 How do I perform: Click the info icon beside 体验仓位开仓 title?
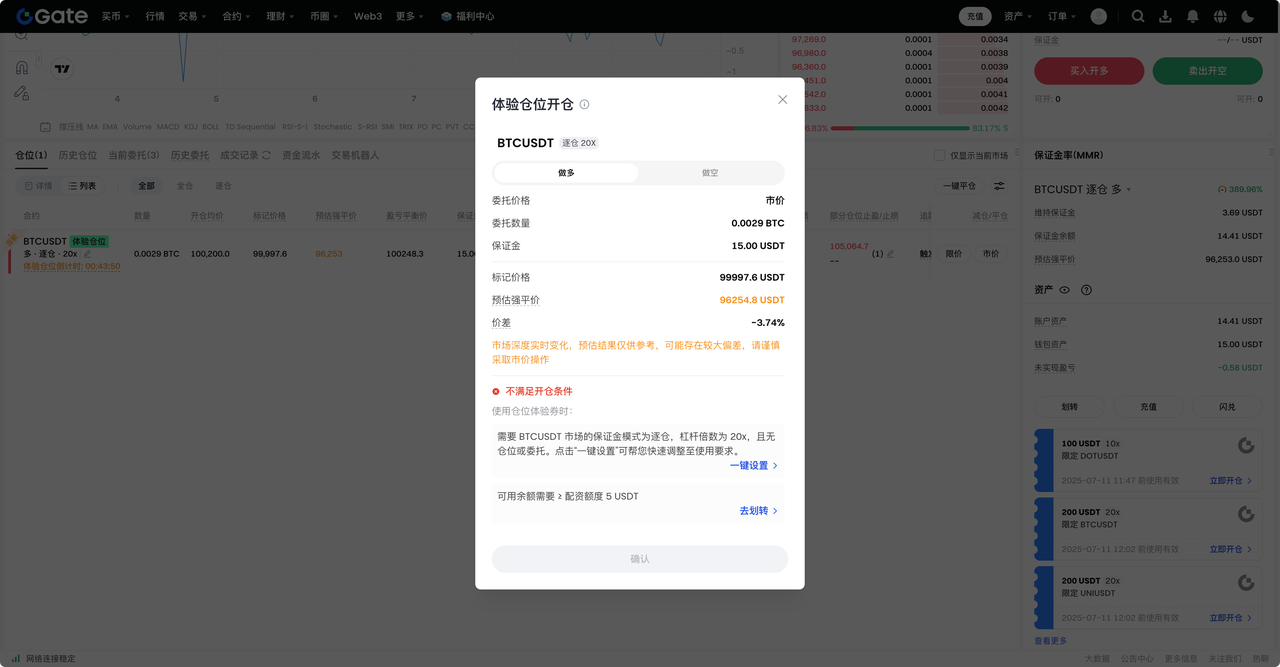[x=584, y=104]
